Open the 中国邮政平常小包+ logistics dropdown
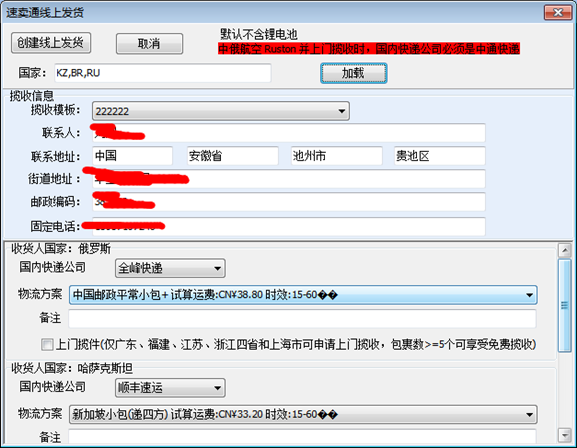 [x=303, y=294]
